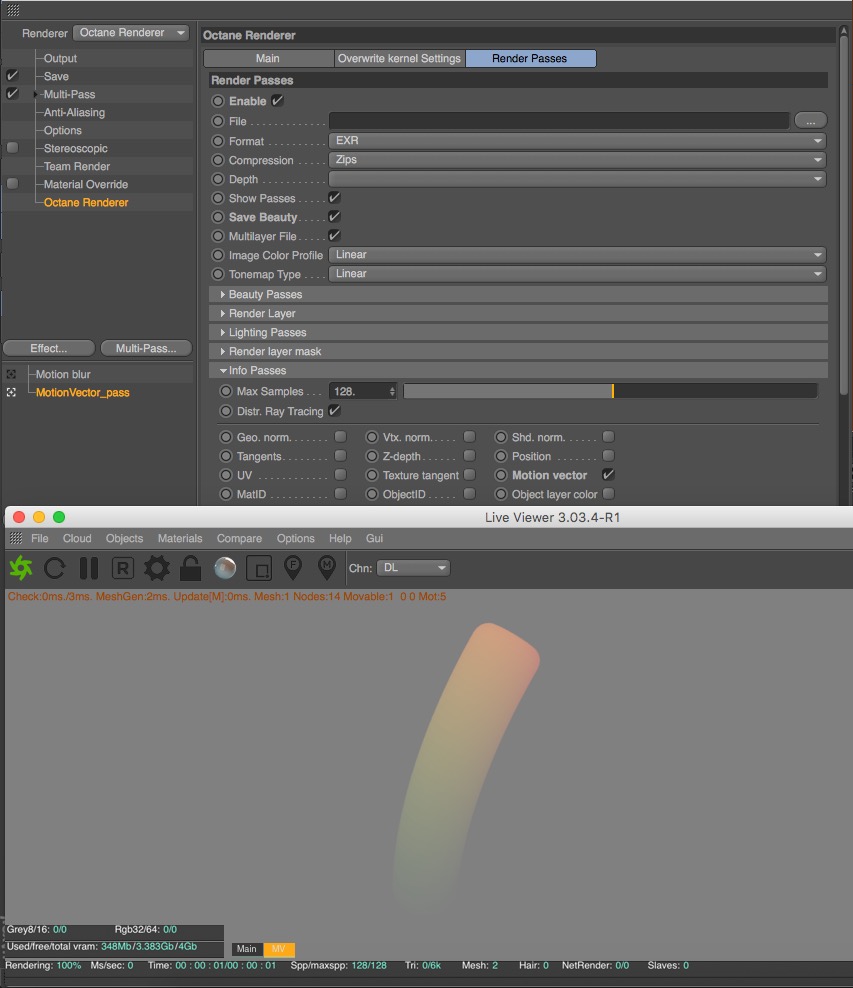853x988 pixels.
Task: Open the Compression Zips dropdown
Action: tap(577, 159)
